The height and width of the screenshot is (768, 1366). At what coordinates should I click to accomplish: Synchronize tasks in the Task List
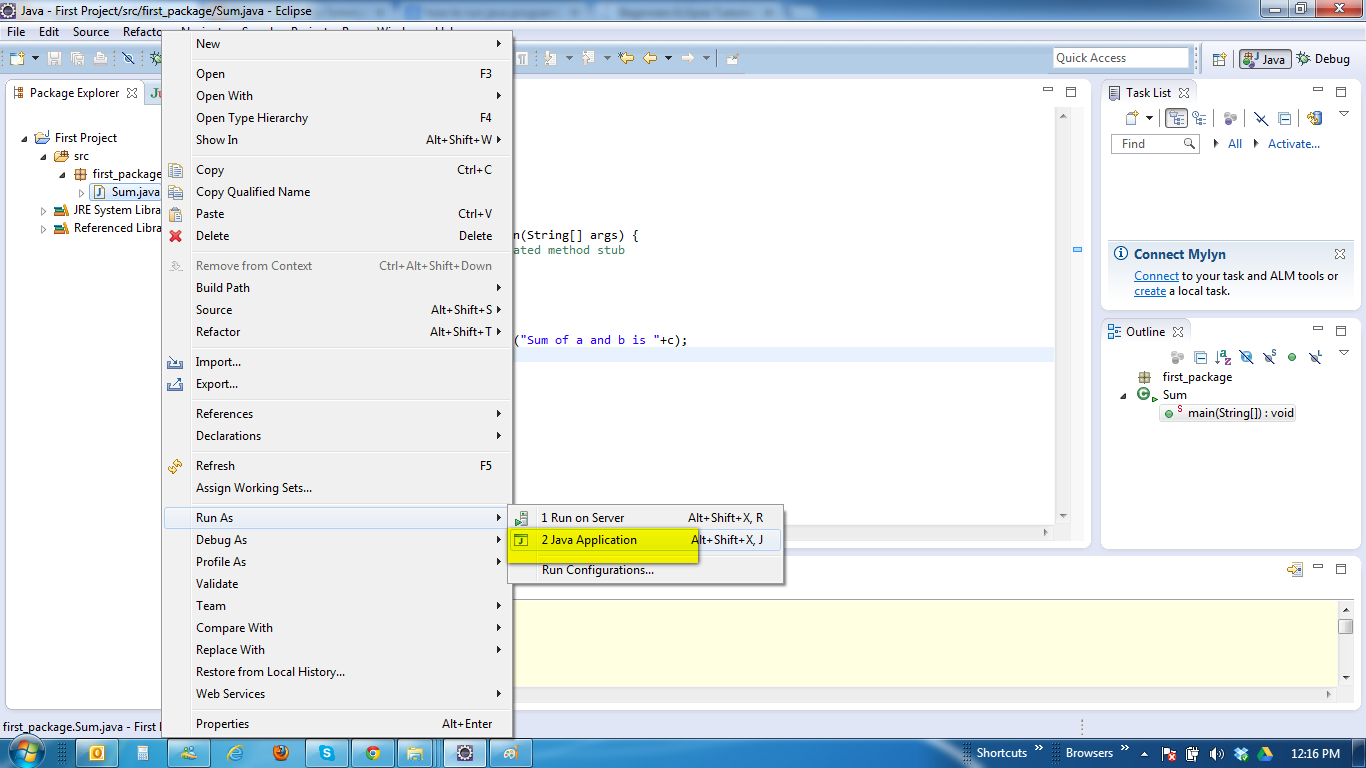click(x=1314, y=118)
